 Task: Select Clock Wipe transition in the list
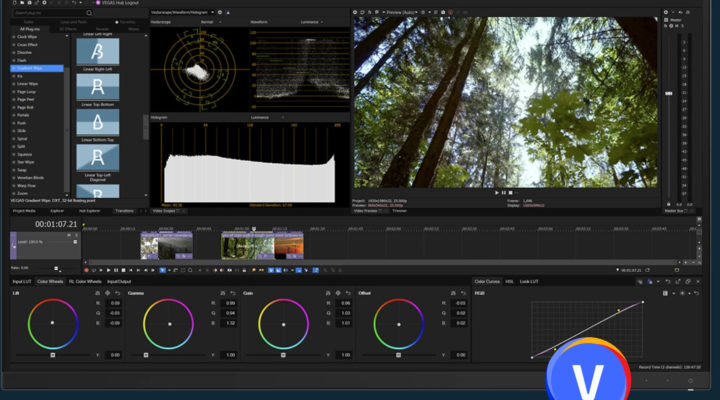tap(27, 37)
